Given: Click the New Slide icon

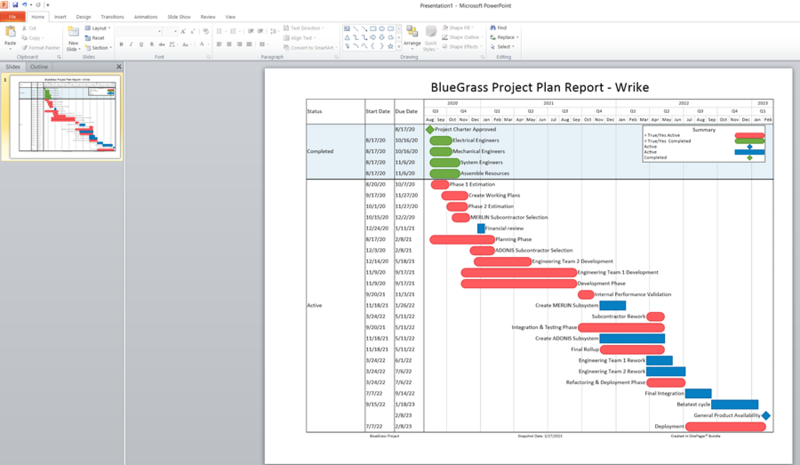Looking at the screenshot, I should pyautogui.click(x=73, y=33).
